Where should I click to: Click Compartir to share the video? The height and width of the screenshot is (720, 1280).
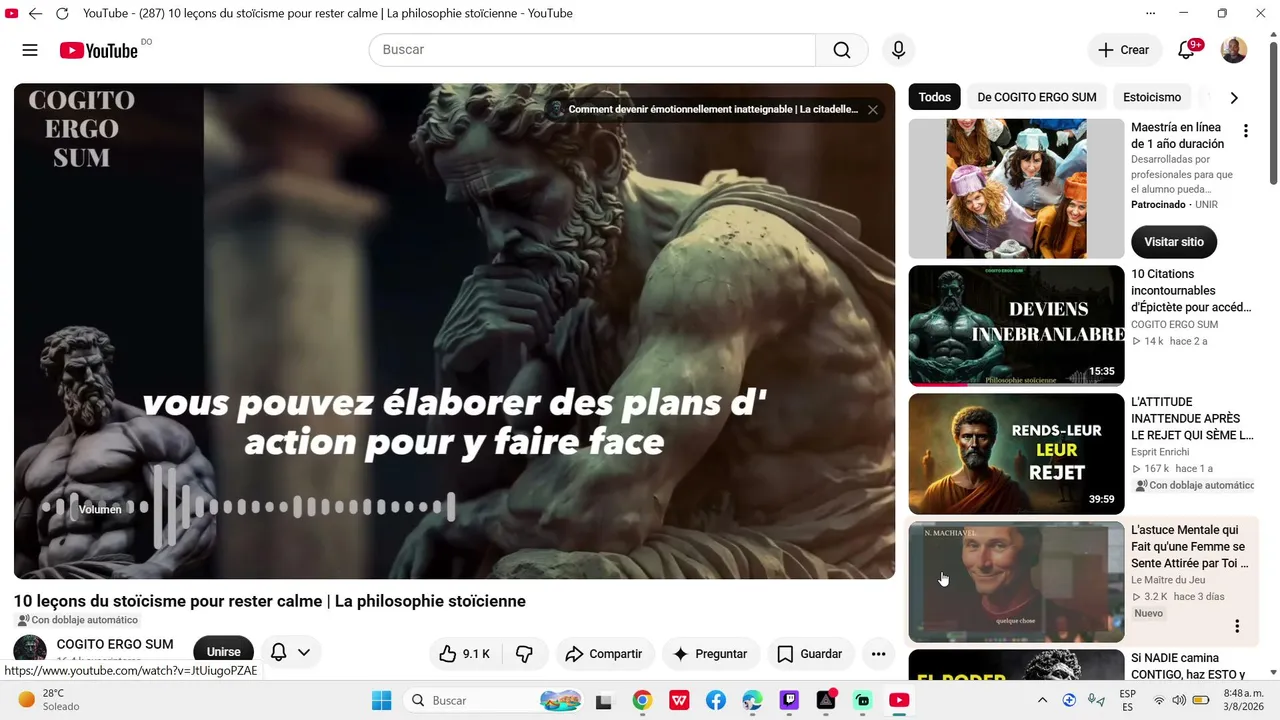click(x=604, y=654)
